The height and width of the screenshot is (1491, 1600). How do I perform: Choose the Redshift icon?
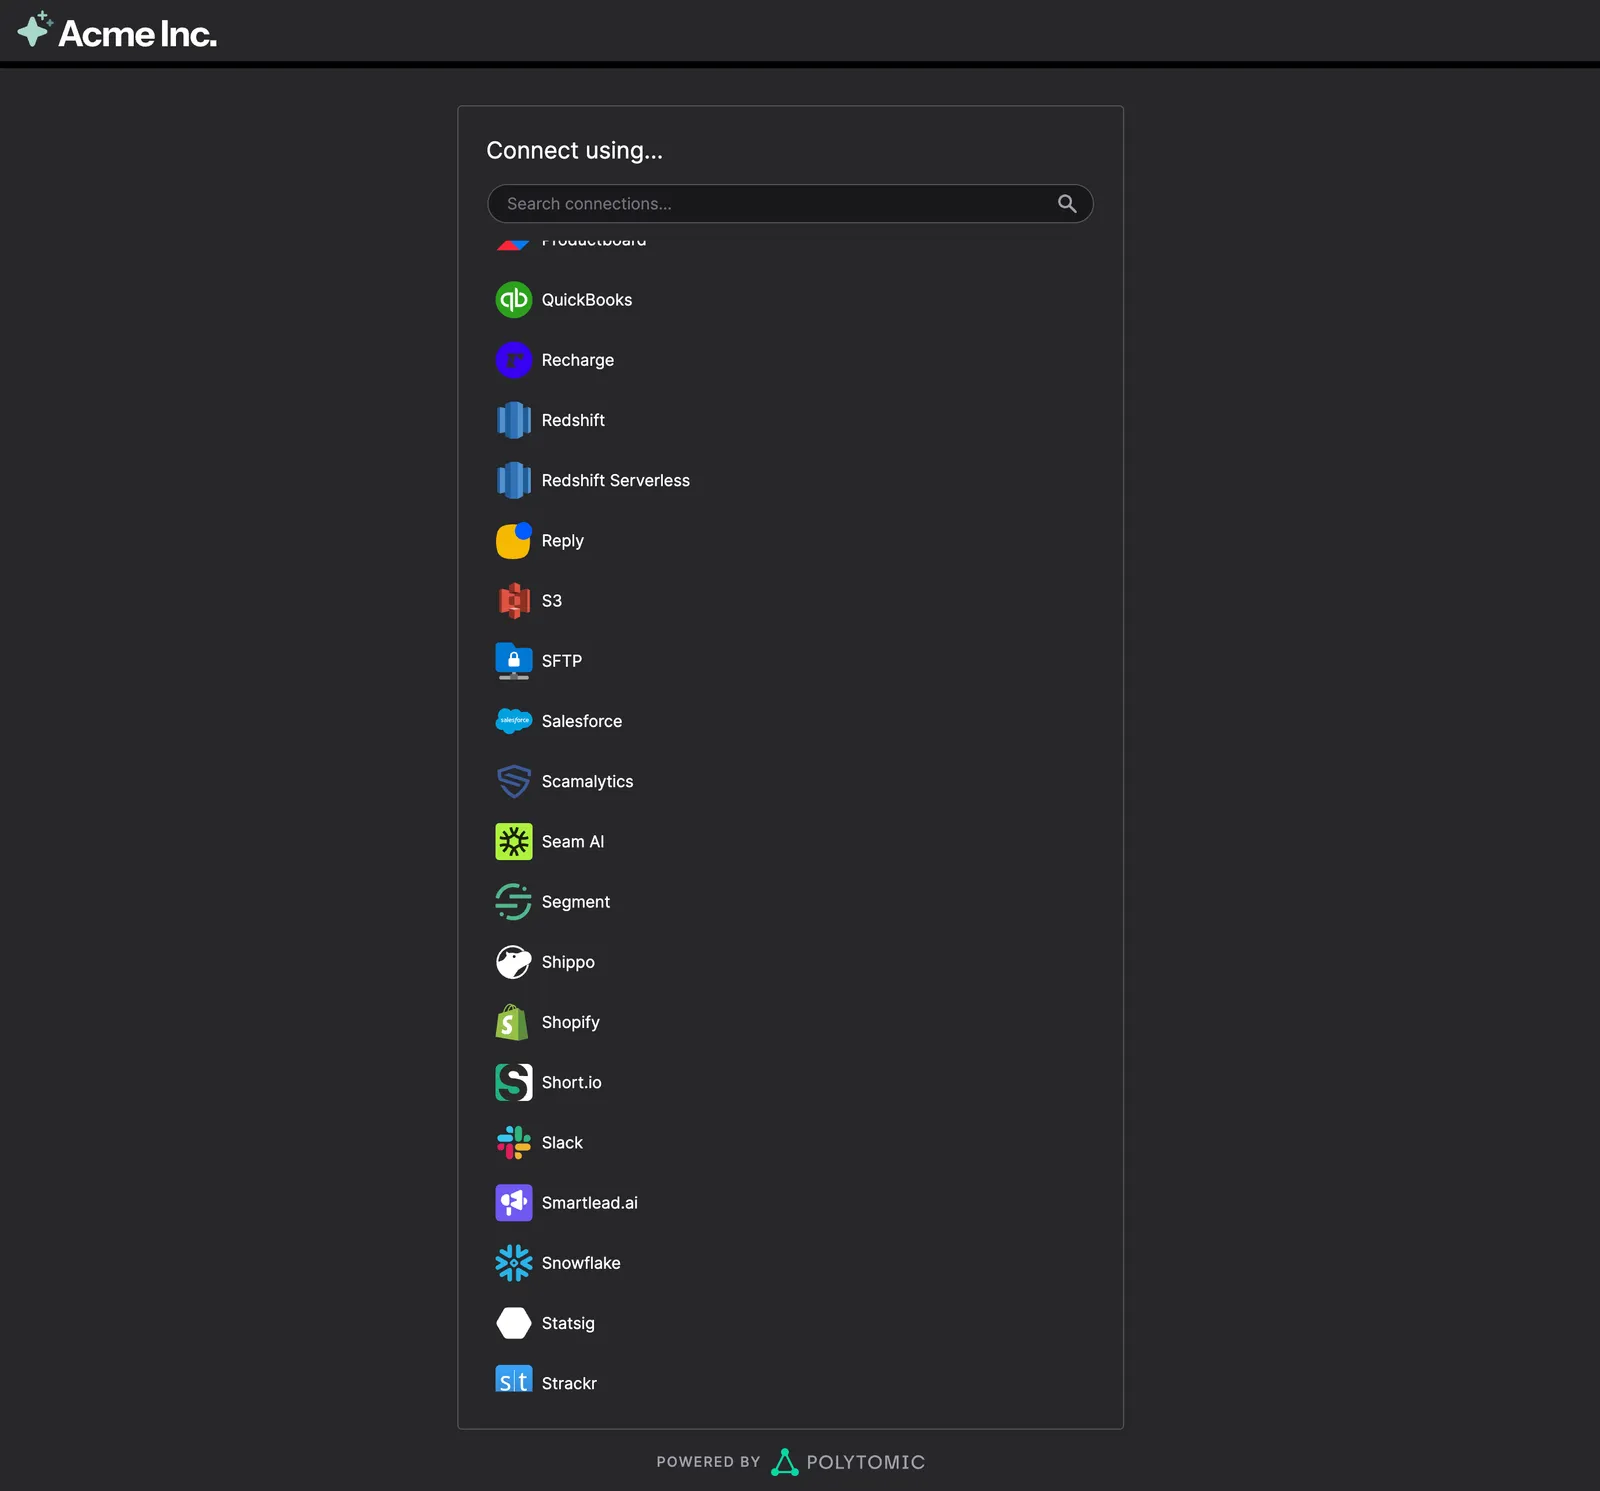[x=514, y=420]
